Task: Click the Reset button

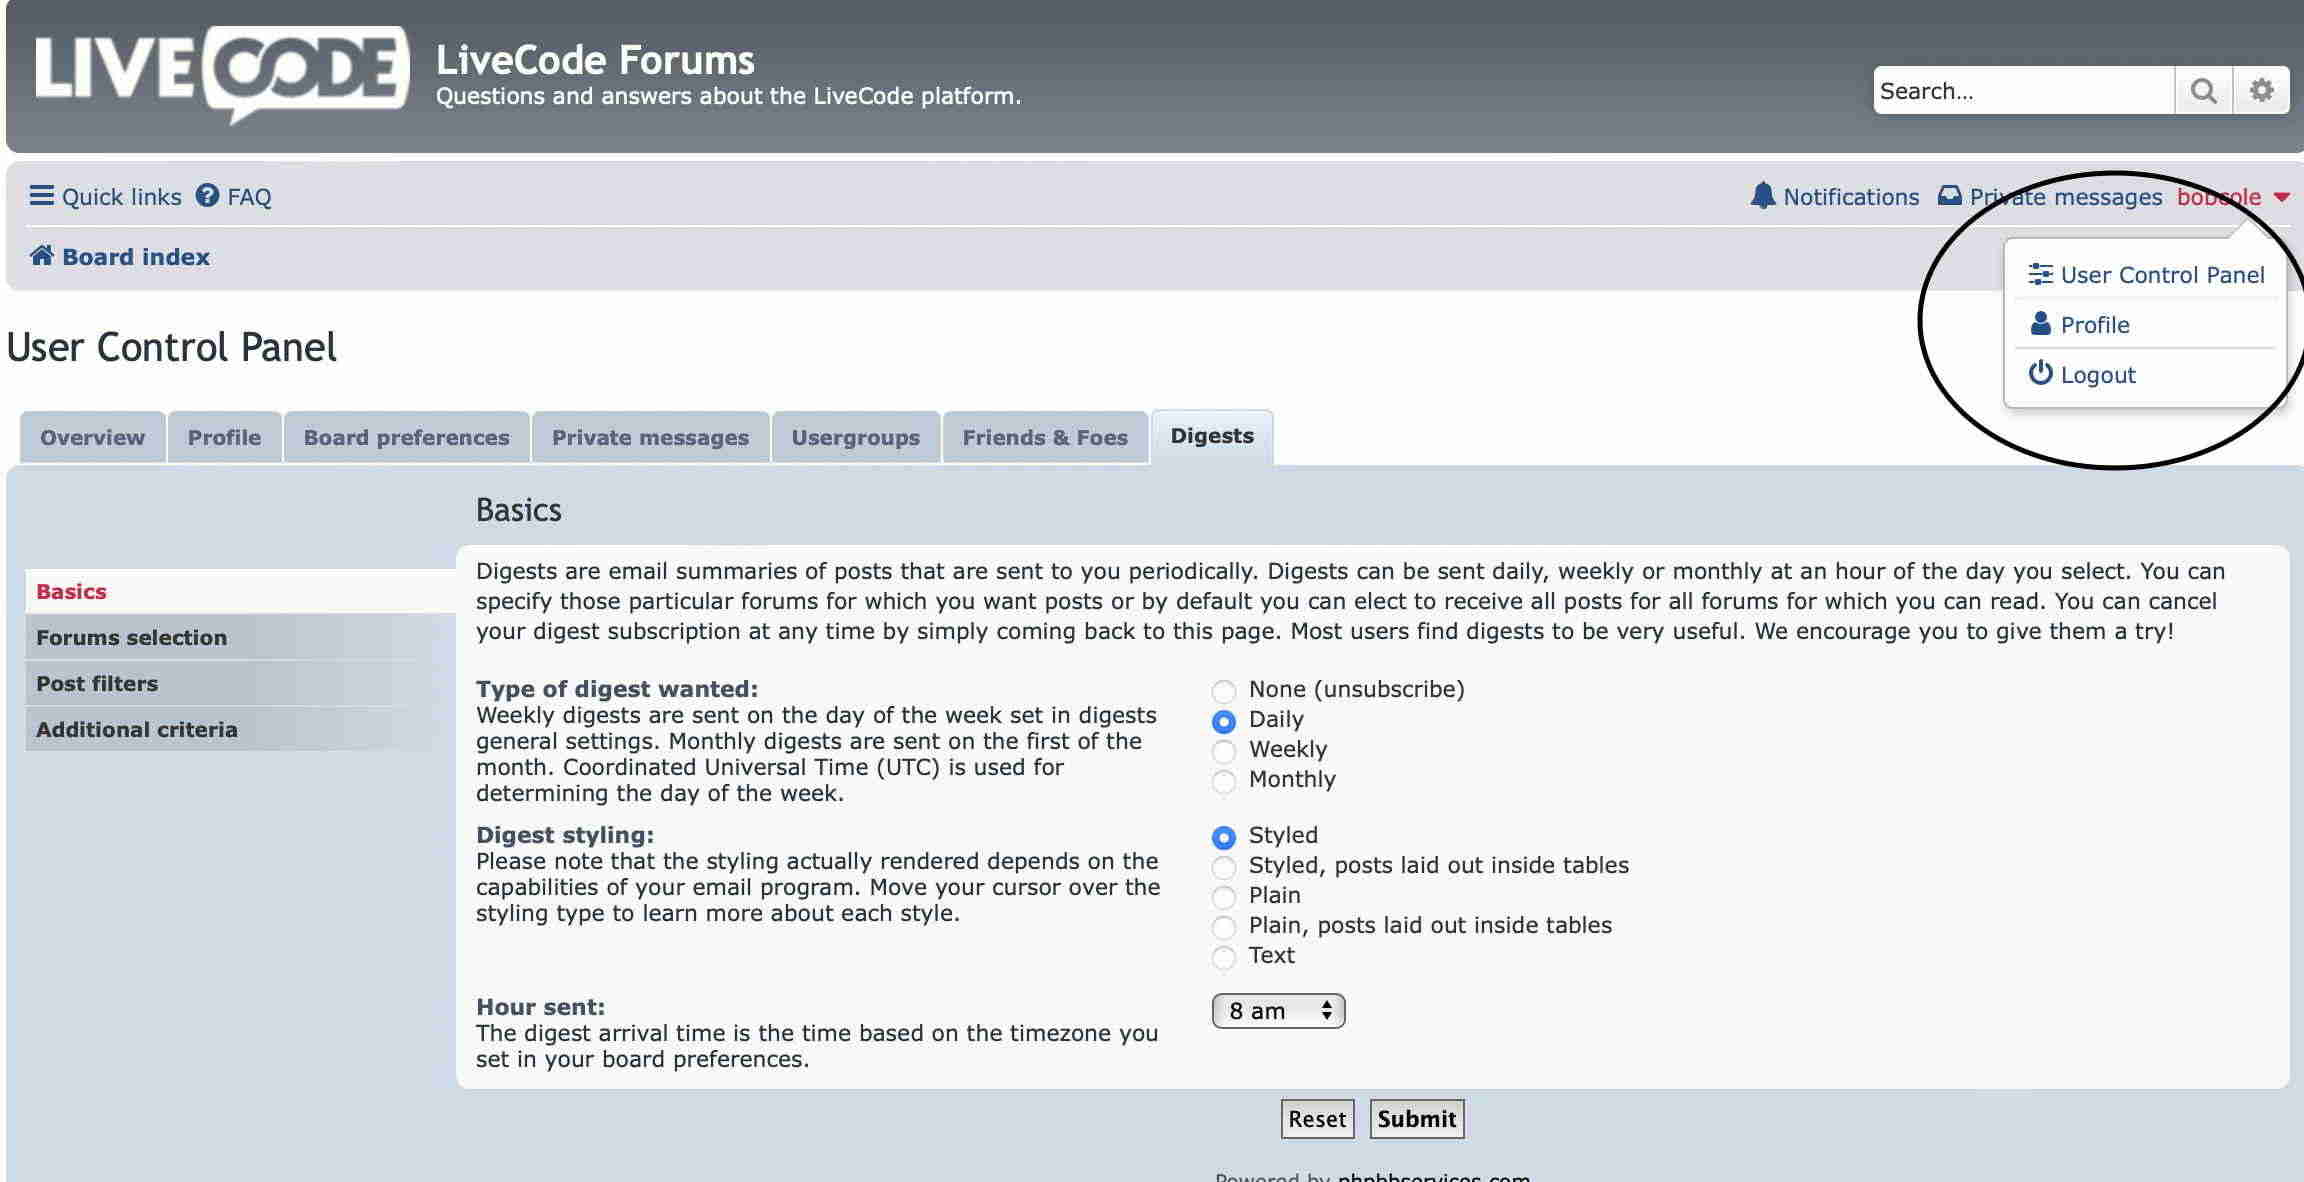Action: [1317, 1119]
